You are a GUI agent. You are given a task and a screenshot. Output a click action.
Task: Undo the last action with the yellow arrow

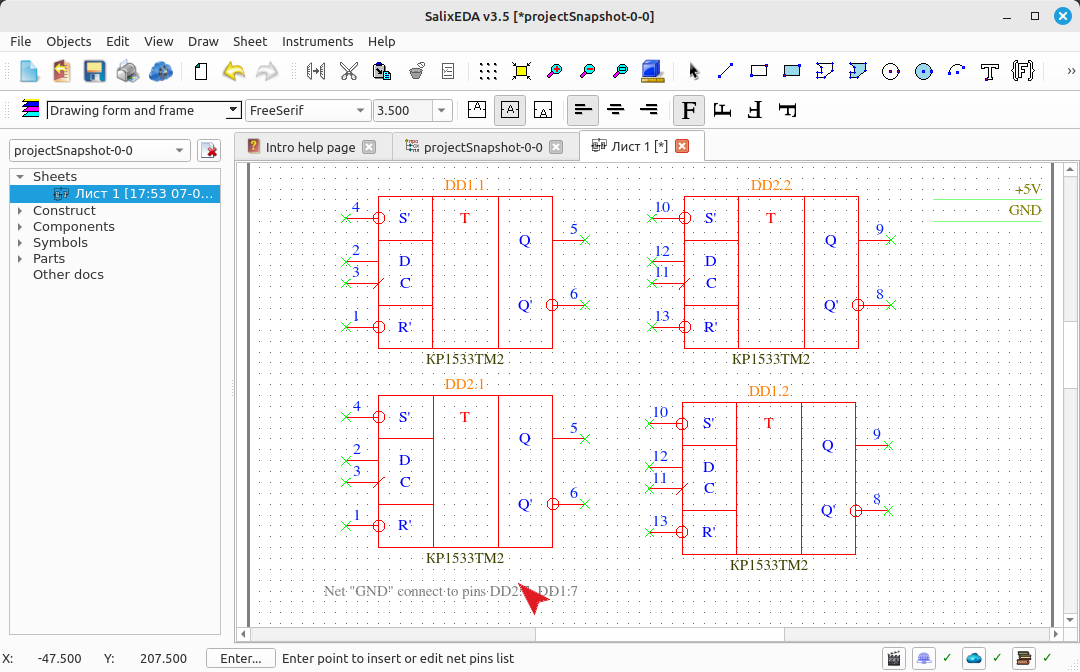(x=233, y=71)
